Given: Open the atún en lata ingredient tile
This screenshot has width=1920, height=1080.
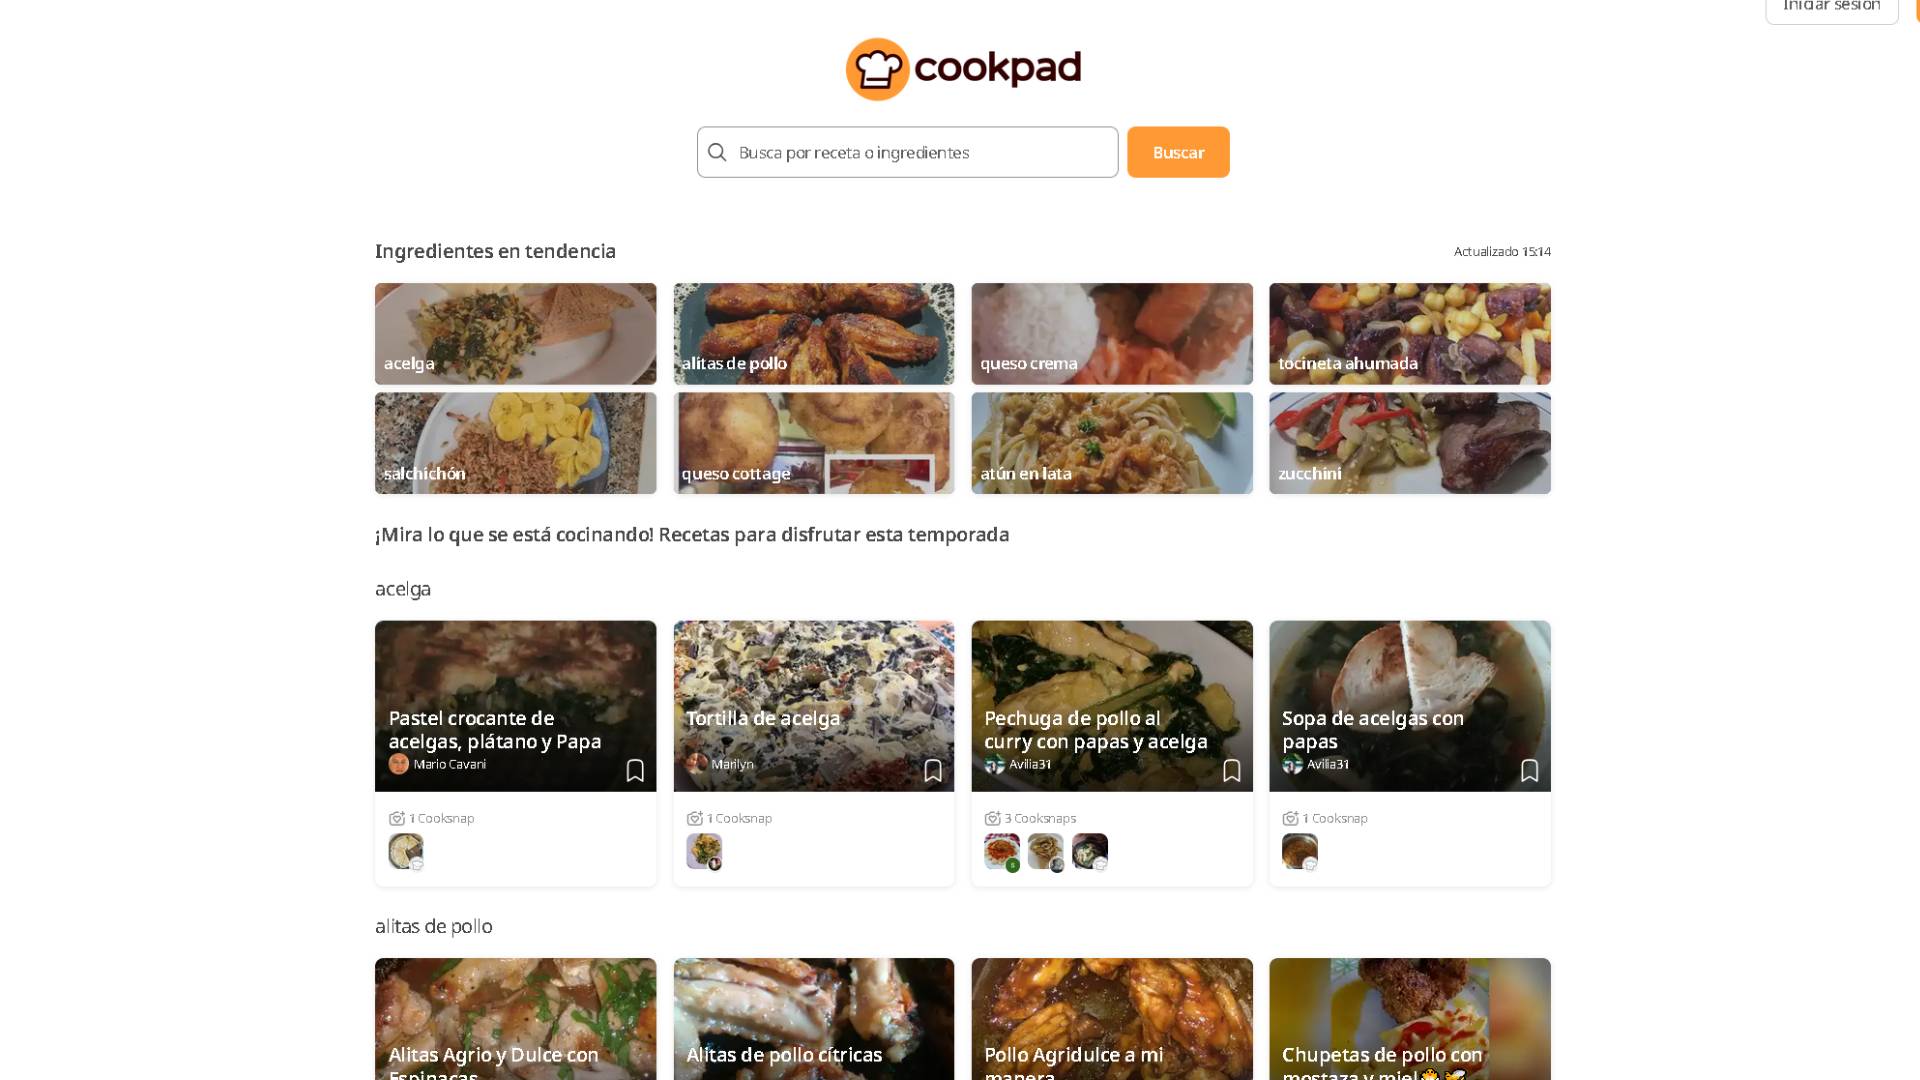Looking at the screenshot, I should pos(1112,443).
